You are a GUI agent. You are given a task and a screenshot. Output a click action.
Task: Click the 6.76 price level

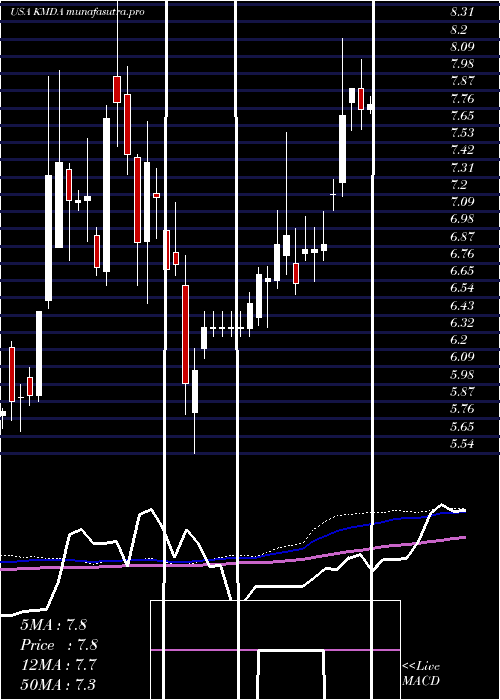(462, 254)
